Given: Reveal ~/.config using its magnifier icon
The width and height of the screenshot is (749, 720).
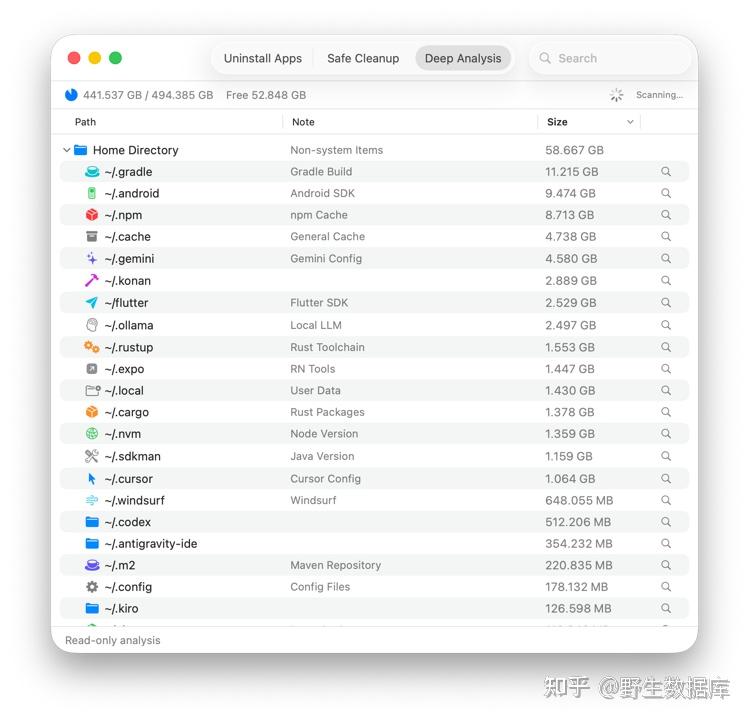Looking at the screenshot, I should [666, 586].
